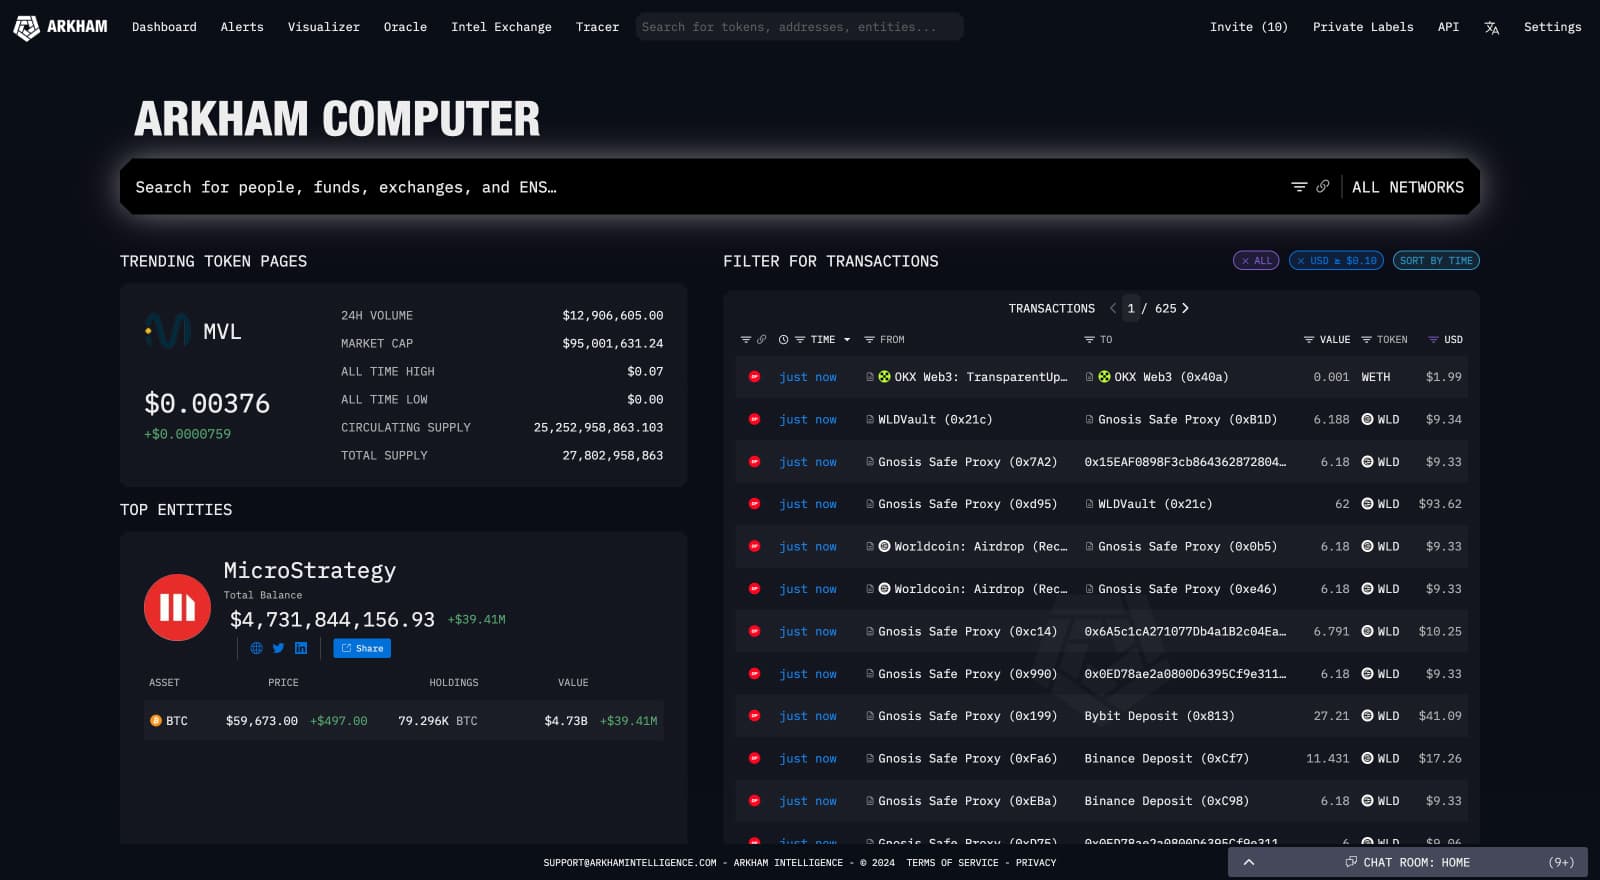
Task: Filter by TO column filter icon
Action: 1089,340
